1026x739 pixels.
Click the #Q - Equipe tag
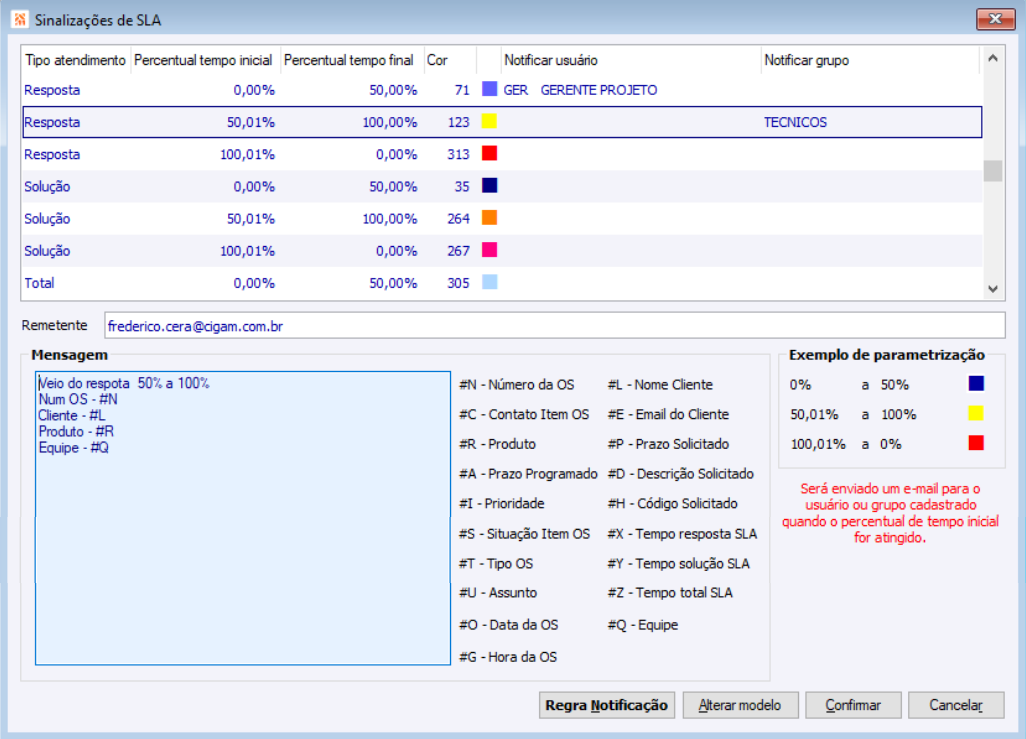click(643, 625)
